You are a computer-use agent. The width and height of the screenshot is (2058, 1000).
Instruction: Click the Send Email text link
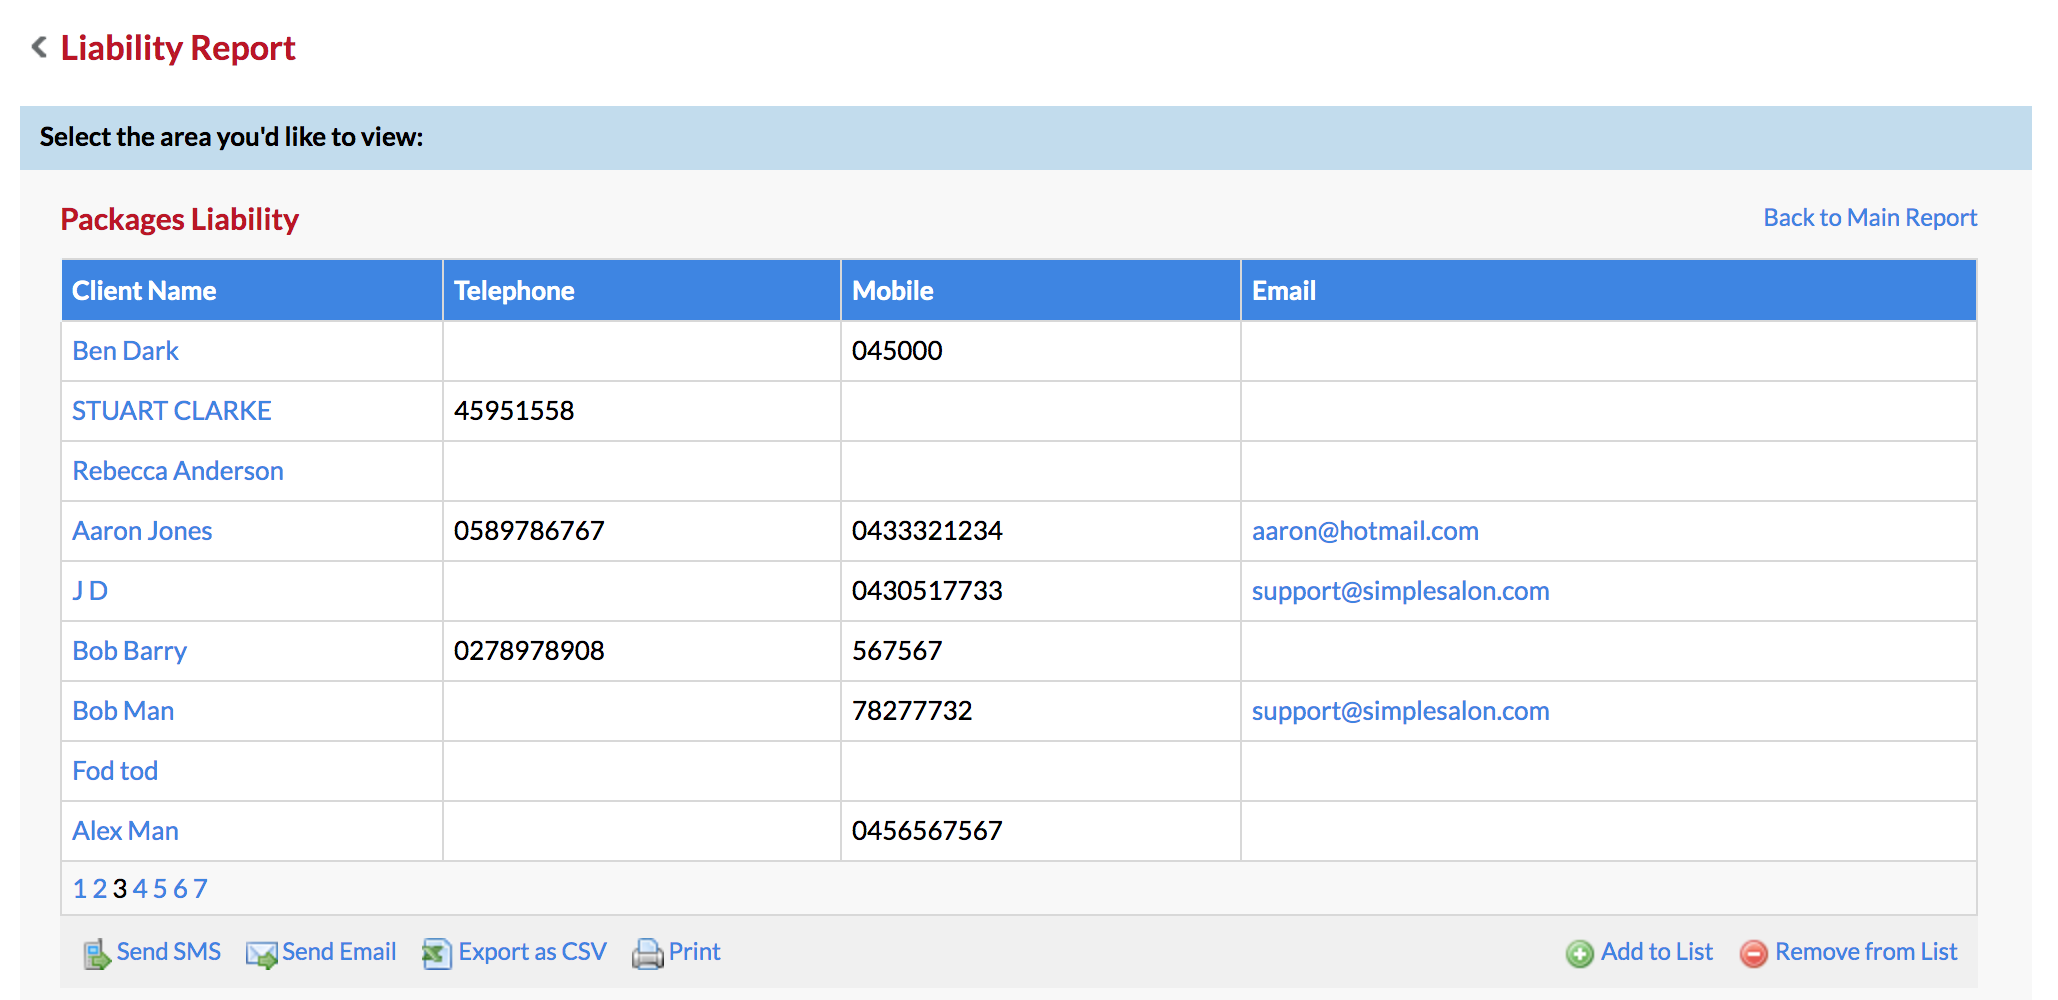click(x=339, y=952)
